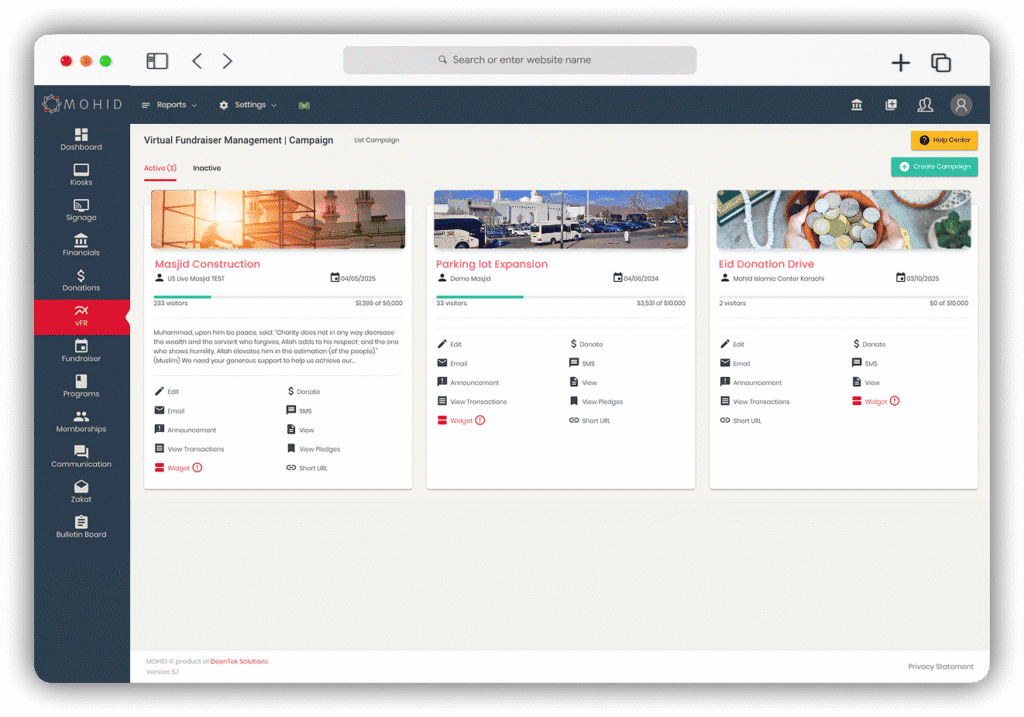Screen dimensions: 1024x717
Task: Expand the Settings dropdown menu
Action: 248,105
